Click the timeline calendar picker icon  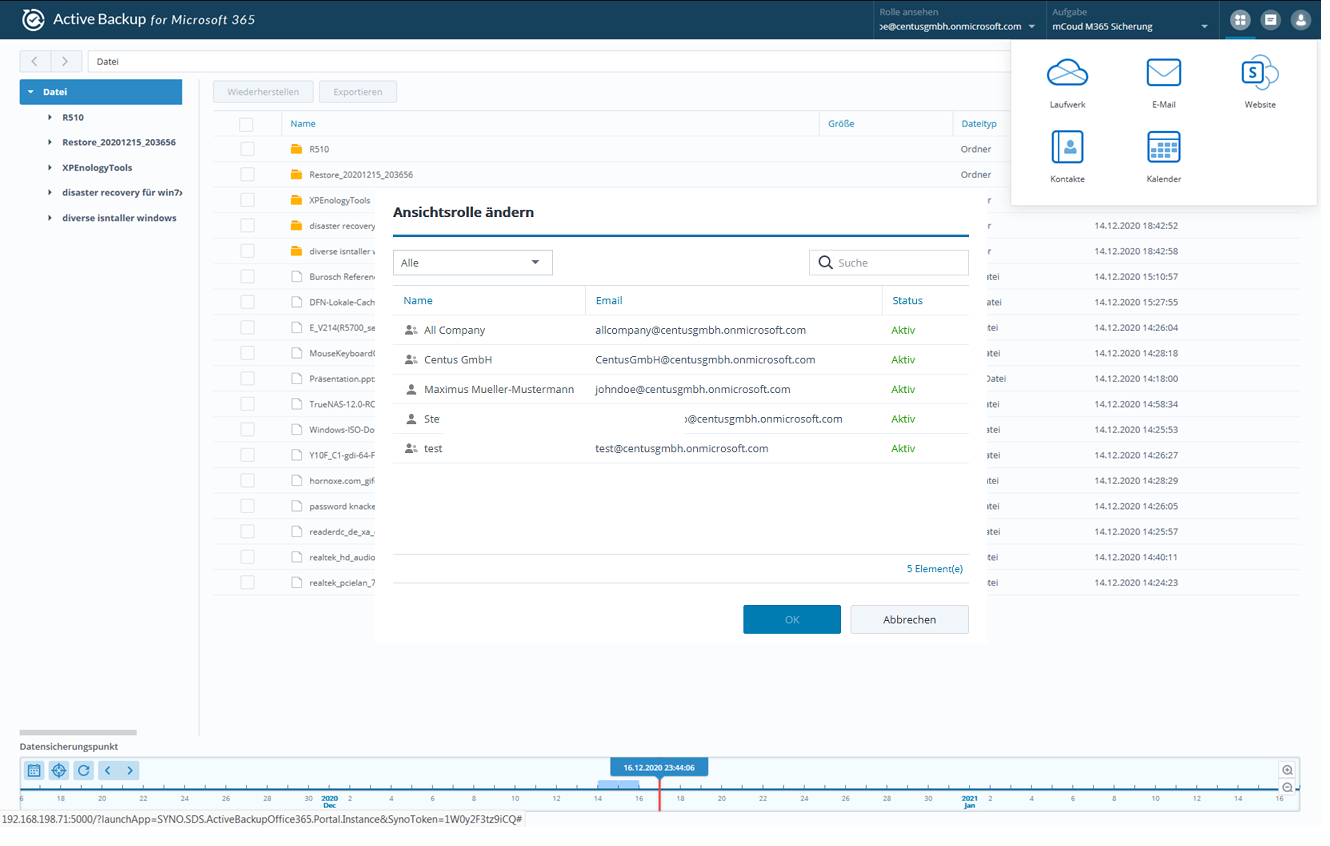[34, 770]
